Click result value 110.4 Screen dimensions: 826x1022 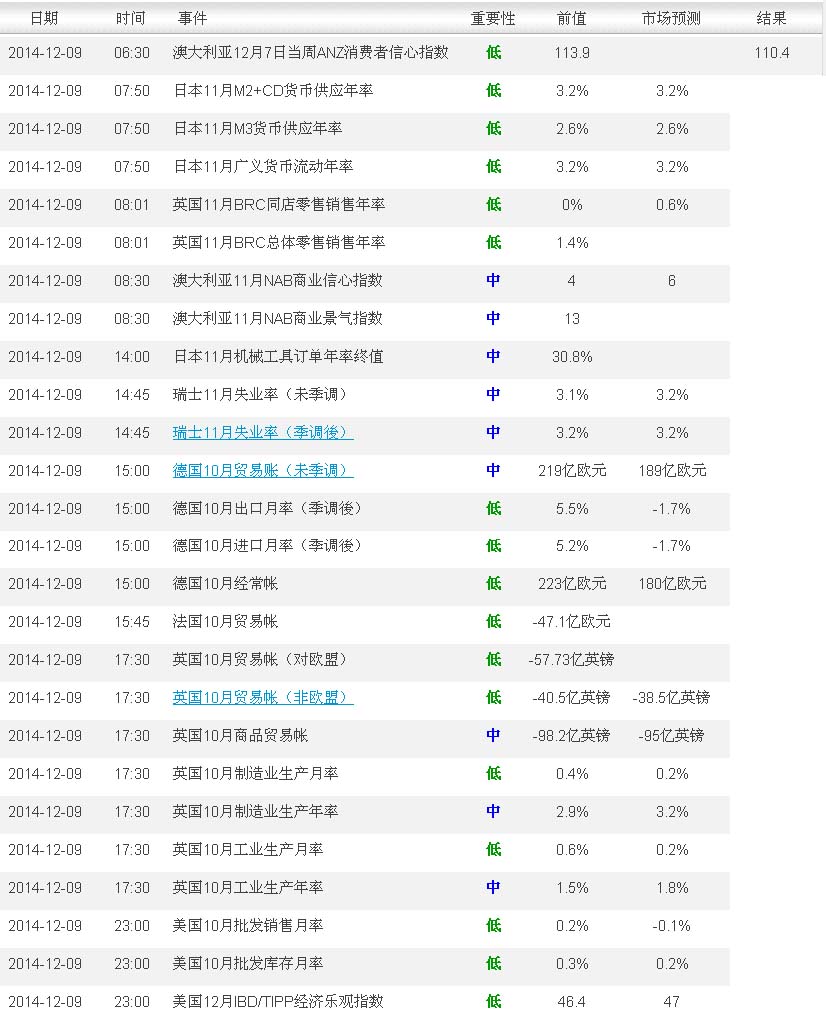pyautogui.click(x=772, y=53)
